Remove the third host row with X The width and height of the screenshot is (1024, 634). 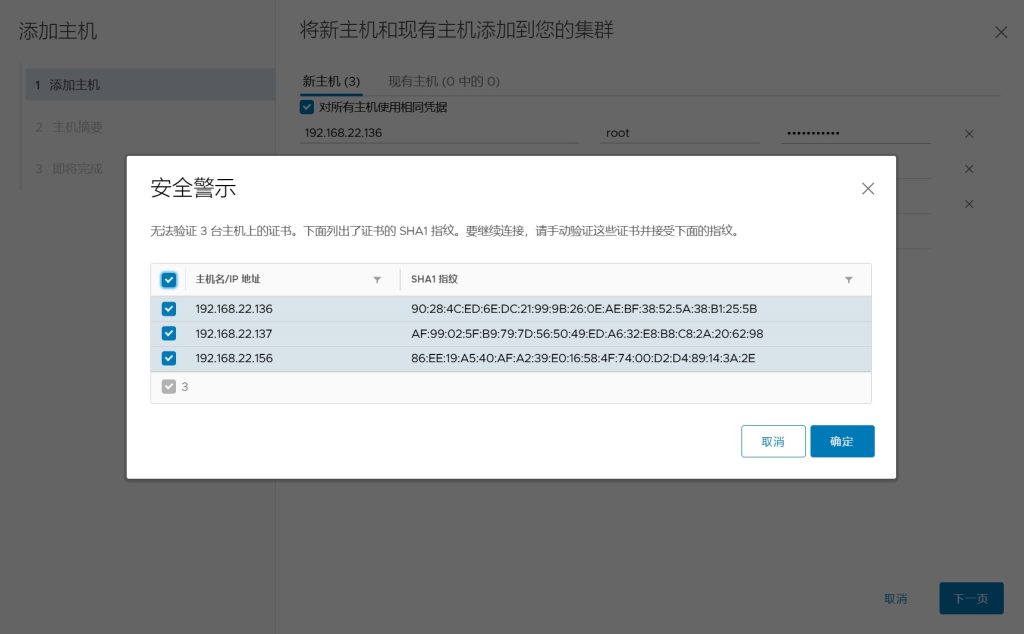coord(969,204)
